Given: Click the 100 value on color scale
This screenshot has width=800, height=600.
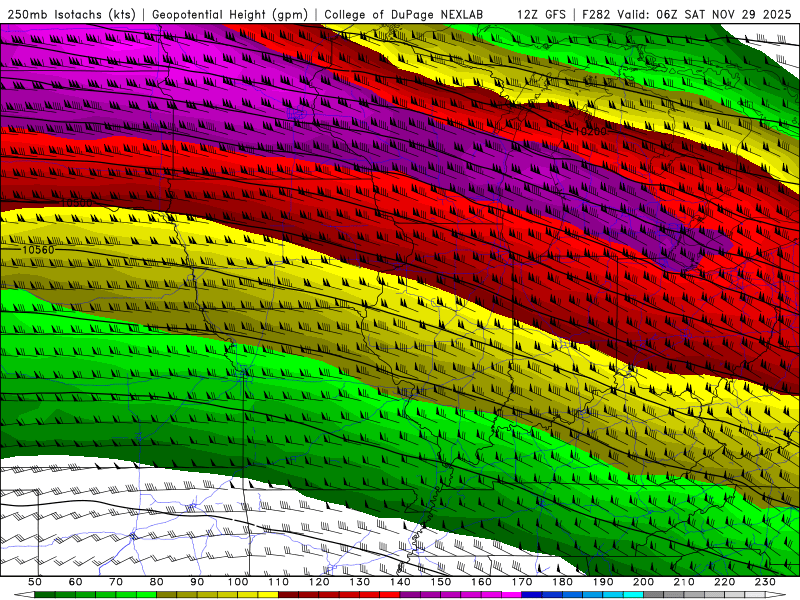Looking at the screenshot, I should 238,582.
